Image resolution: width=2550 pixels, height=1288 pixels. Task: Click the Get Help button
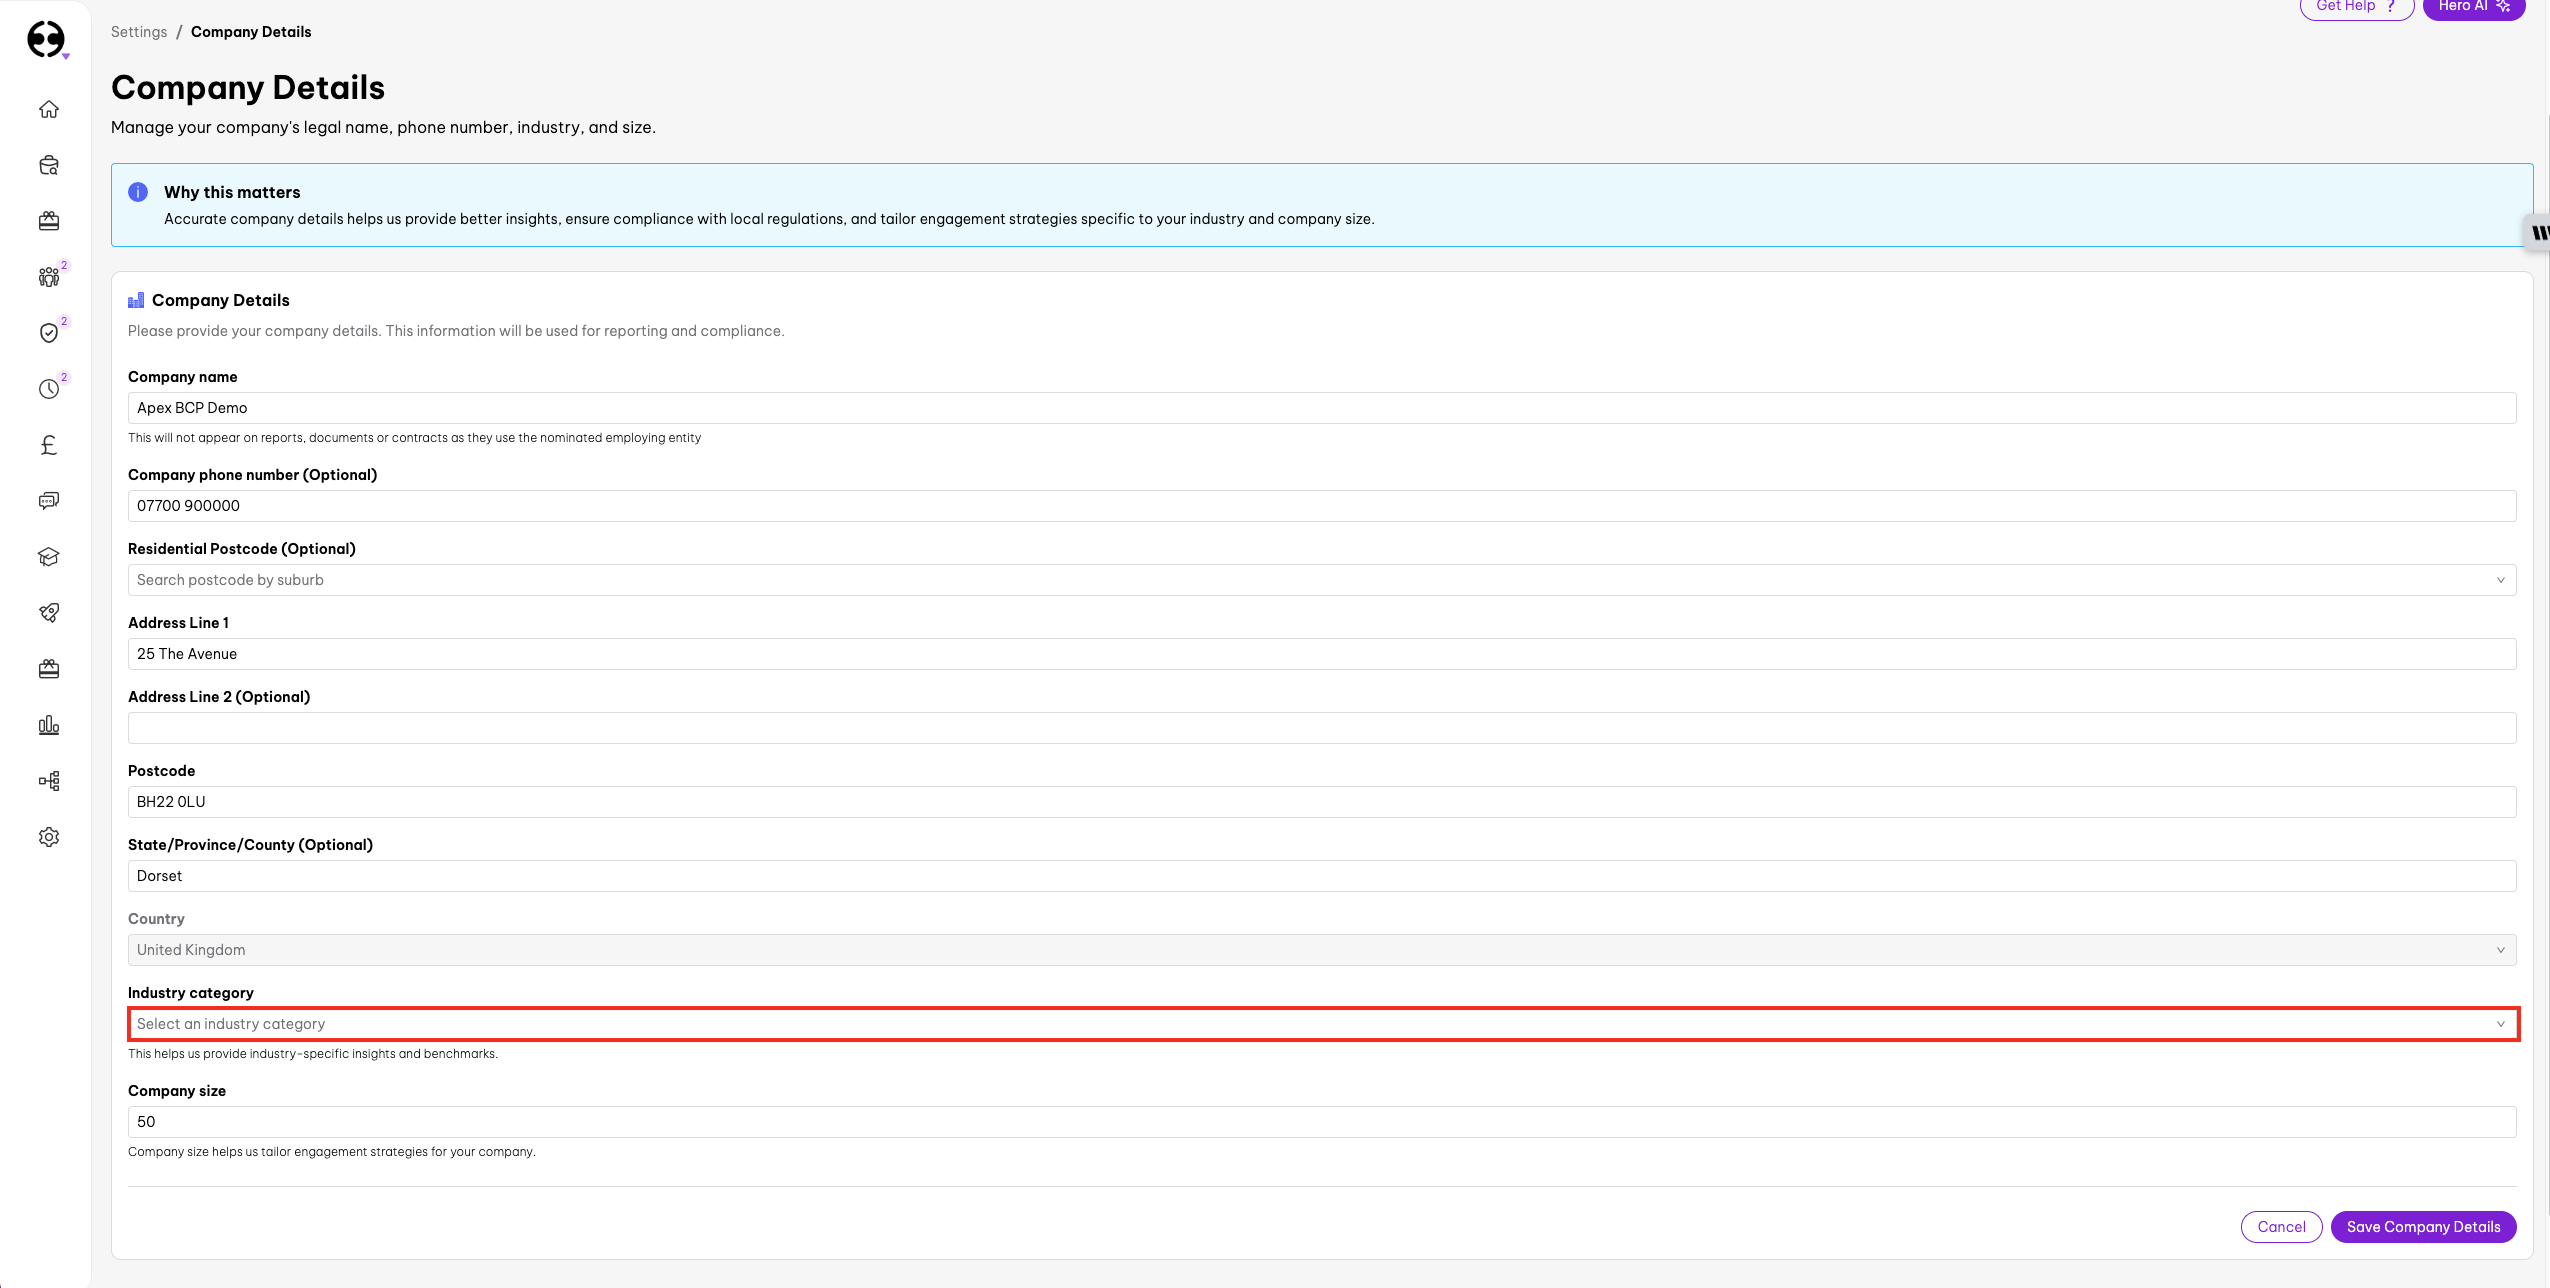(2355, 7)
